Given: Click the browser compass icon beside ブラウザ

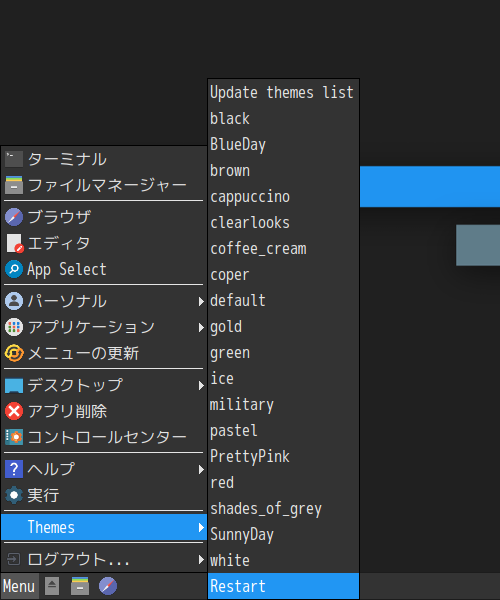Looking at the screenshot, I should point(14,217).
